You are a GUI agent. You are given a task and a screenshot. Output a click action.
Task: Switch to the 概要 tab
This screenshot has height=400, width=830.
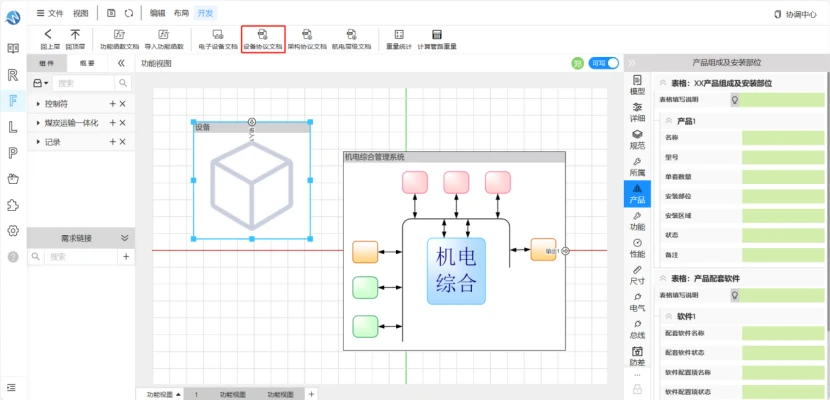[x=87, y=63]
